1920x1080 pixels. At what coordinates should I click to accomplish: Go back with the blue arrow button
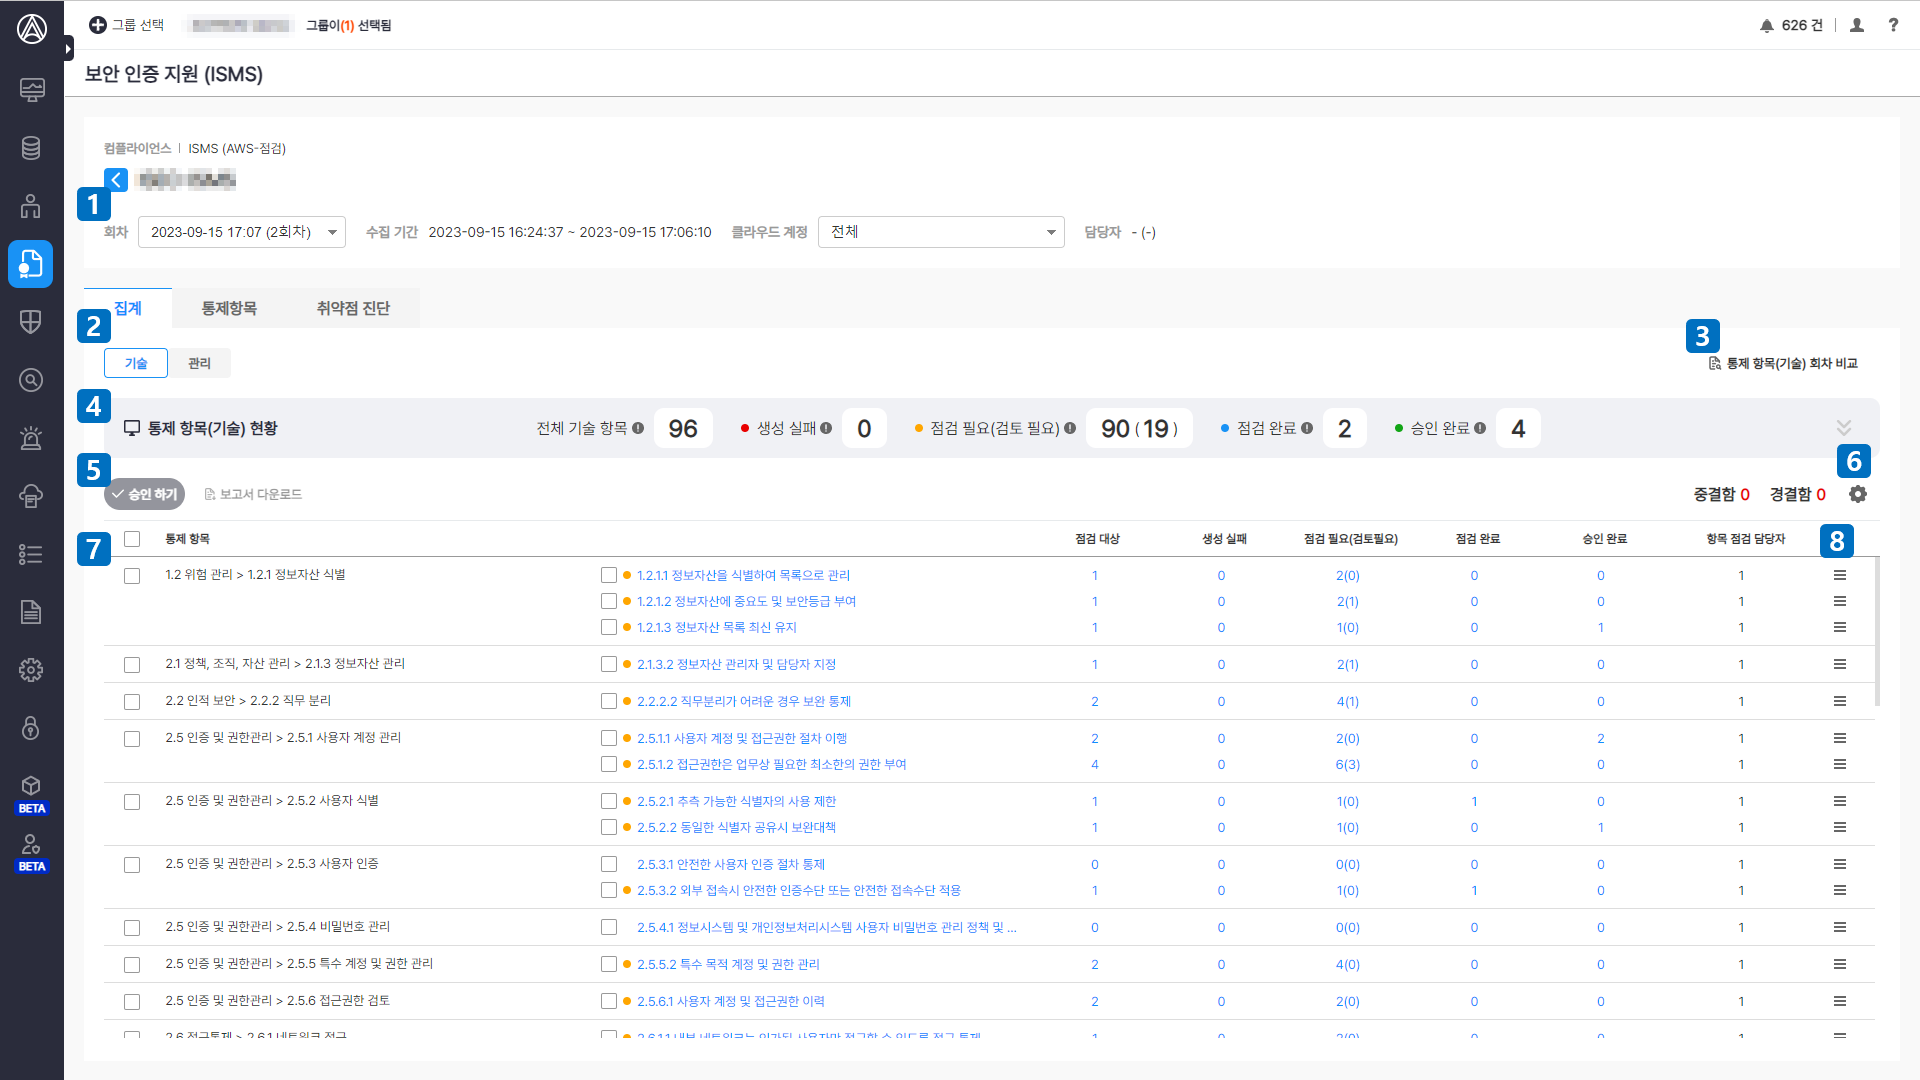[x=116, y=180]
